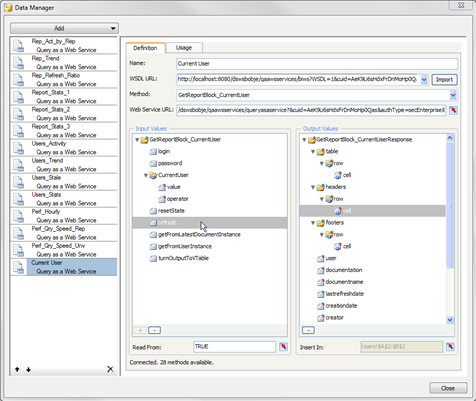Image resolution: width=476 pixels, height=401 pixels.
Task: Click the Name input field
Action: [317, 64]
